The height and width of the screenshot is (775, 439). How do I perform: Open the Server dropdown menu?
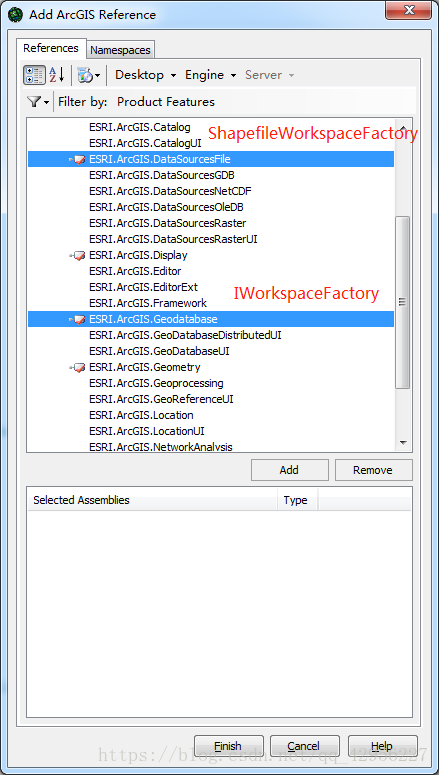pos(270,75)
